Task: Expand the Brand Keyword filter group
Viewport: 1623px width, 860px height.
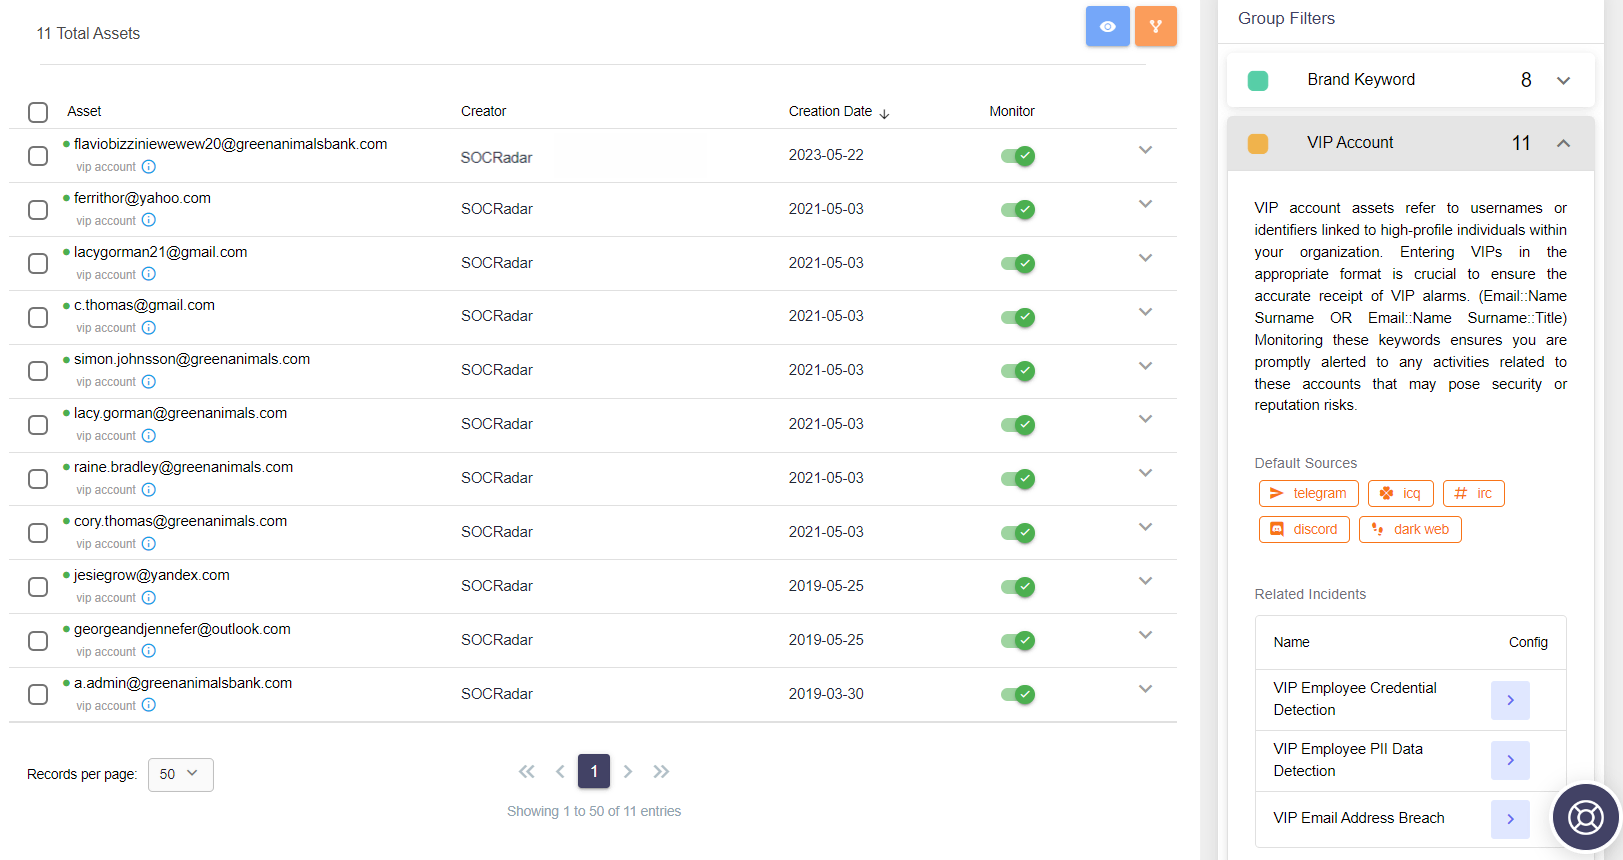Action: (x=1563, y=80)
